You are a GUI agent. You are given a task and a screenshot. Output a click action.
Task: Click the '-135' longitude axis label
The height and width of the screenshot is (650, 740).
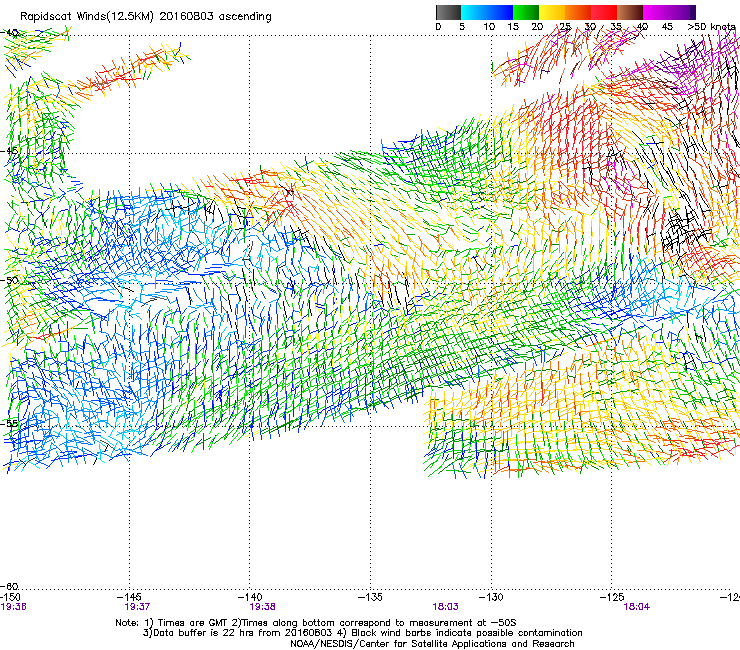(x=370, y=598)
